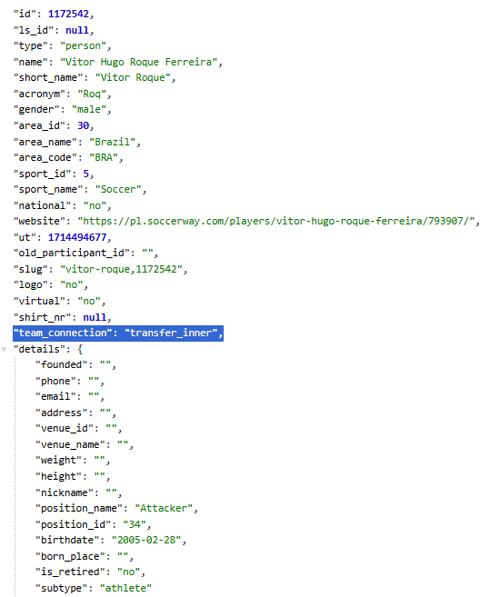Click the "height" key
The width and height of the screenshot is (500, 597).
click(58, 477)
